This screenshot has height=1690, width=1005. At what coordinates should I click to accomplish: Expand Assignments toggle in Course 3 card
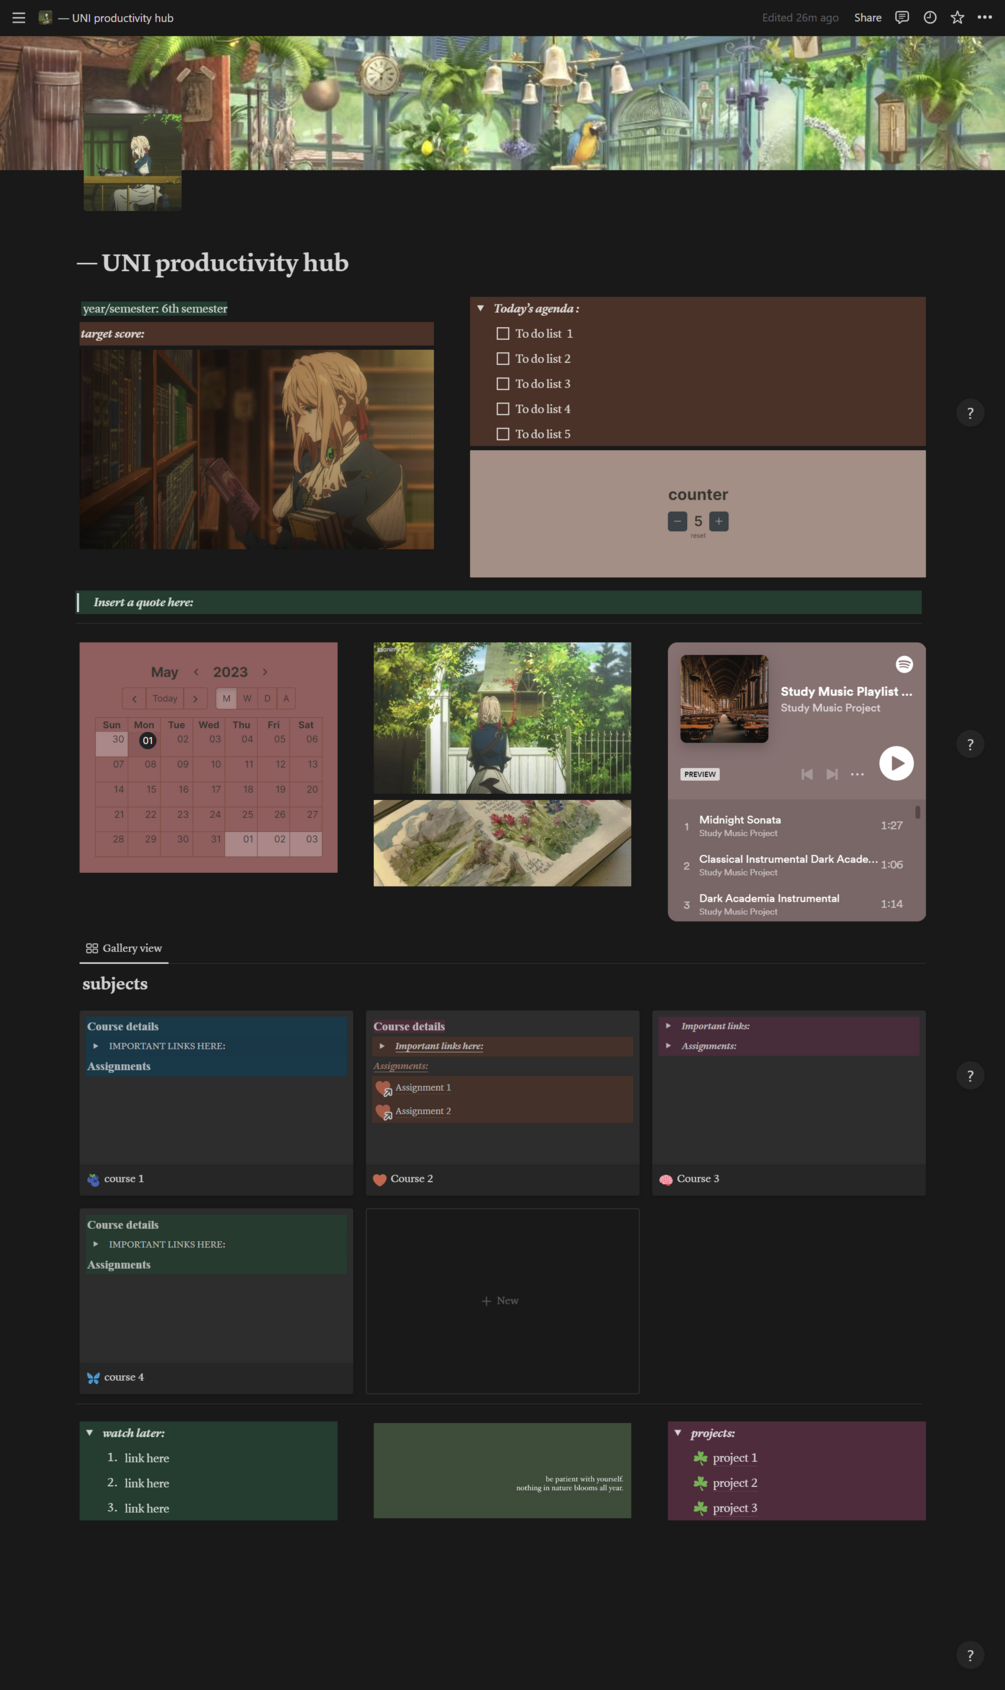coord(668,1046)
